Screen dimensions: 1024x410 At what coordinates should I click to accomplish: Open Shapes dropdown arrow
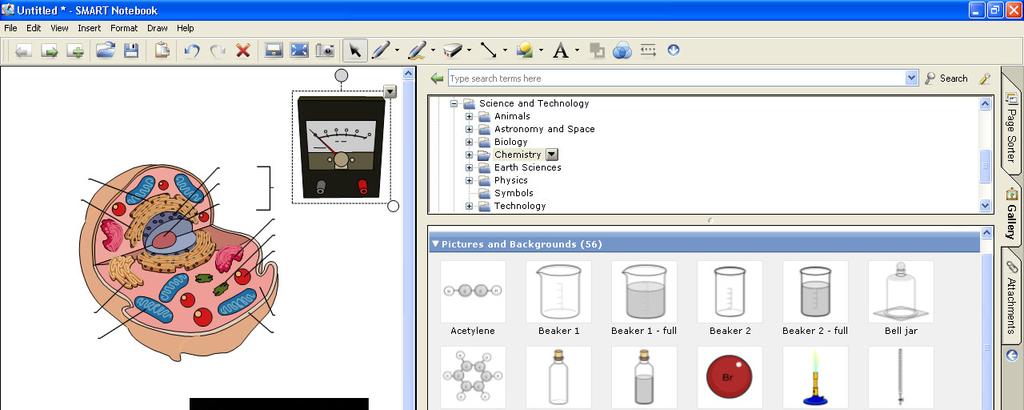(540, 50)
